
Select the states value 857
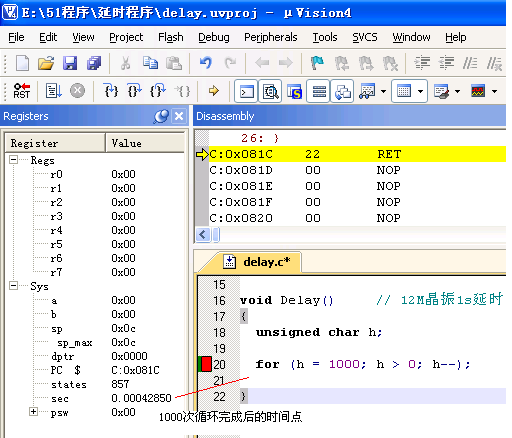click(120, 384)
